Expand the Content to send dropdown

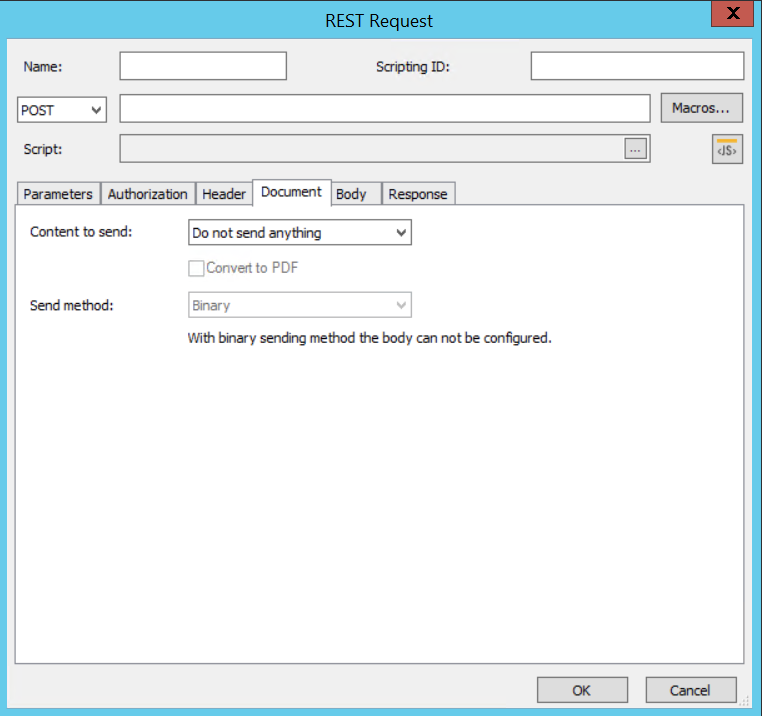pyautogui.click(x=300, y=232)
